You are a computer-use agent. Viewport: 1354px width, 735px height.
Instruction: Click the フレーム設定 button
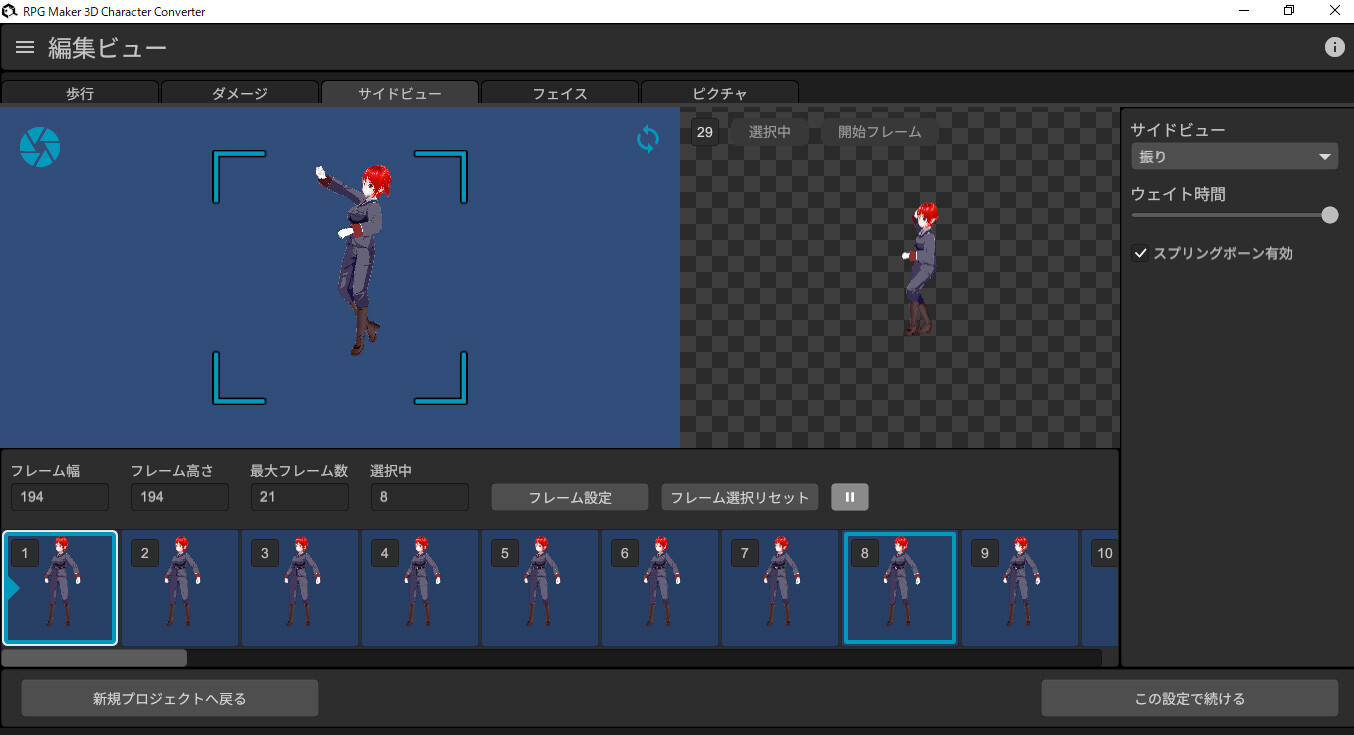[569, 497]
